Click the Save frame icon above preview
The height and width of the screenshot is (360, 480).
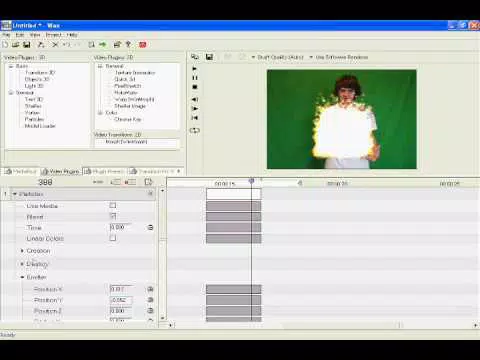[209, 57]
